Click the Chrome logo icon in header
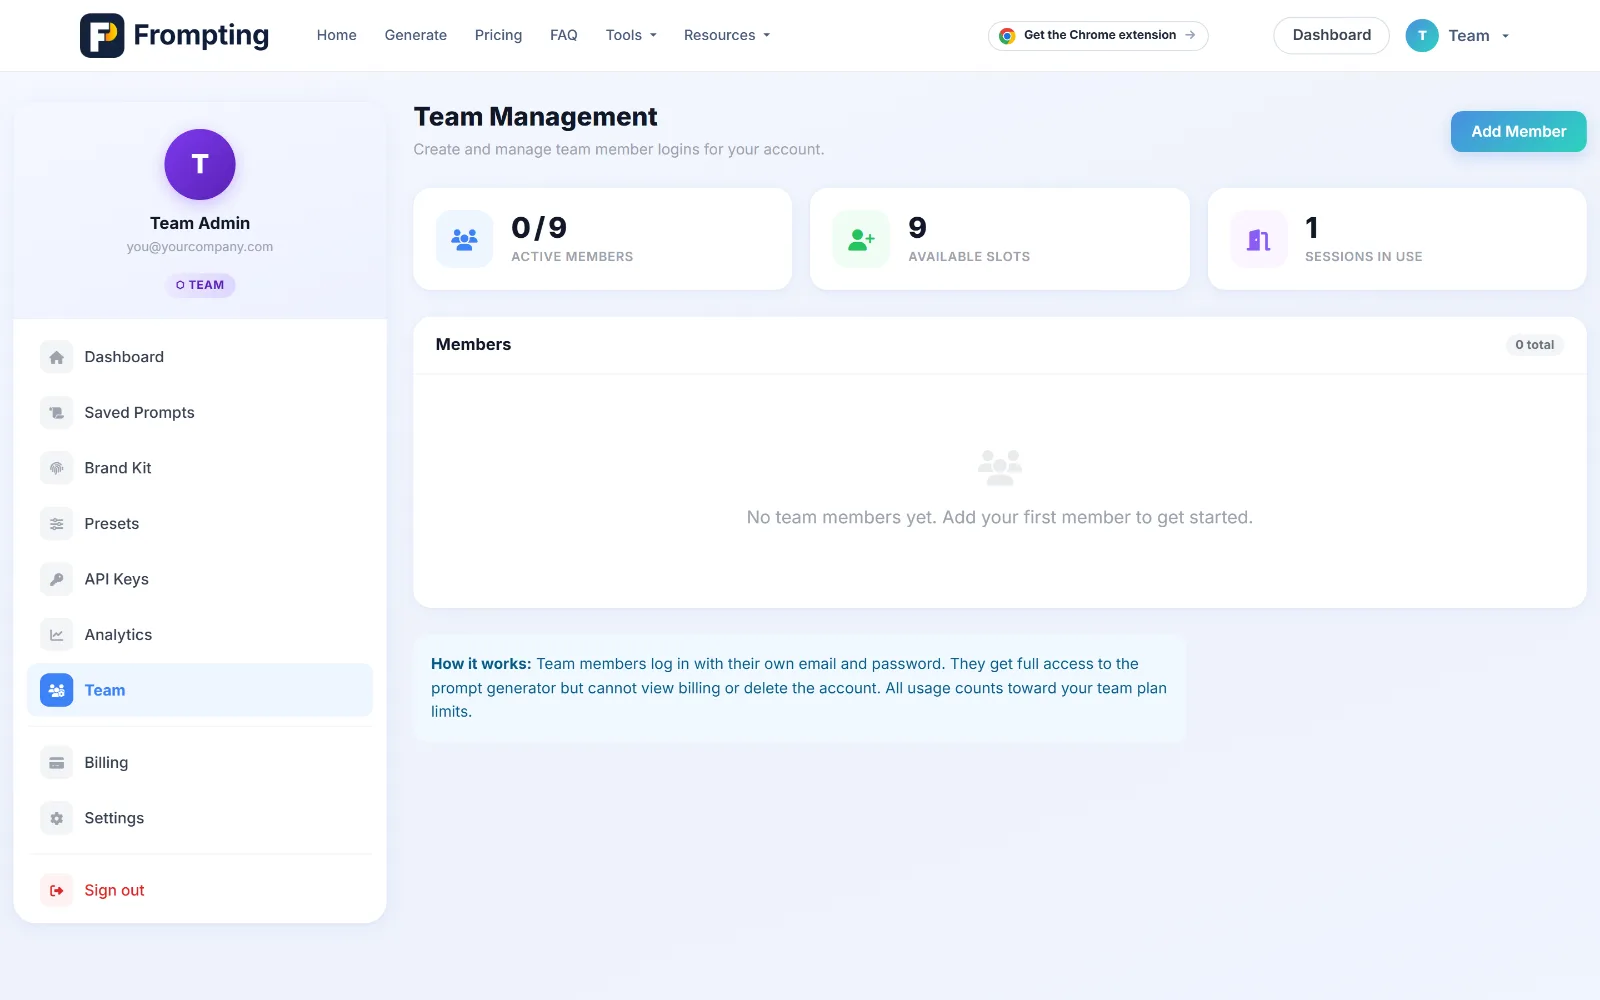 (1007, 36)
